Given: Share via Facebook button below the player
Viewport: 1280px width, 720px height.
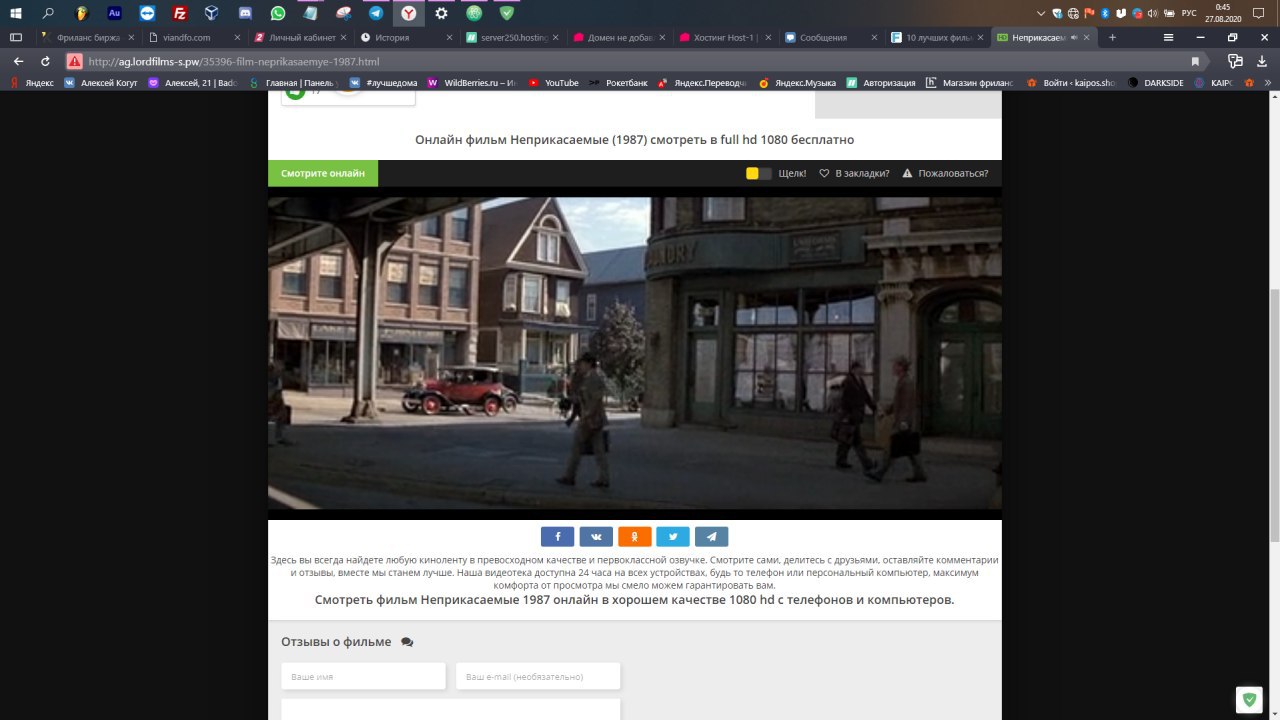Looking at the screenshot, I should point(557,536).
